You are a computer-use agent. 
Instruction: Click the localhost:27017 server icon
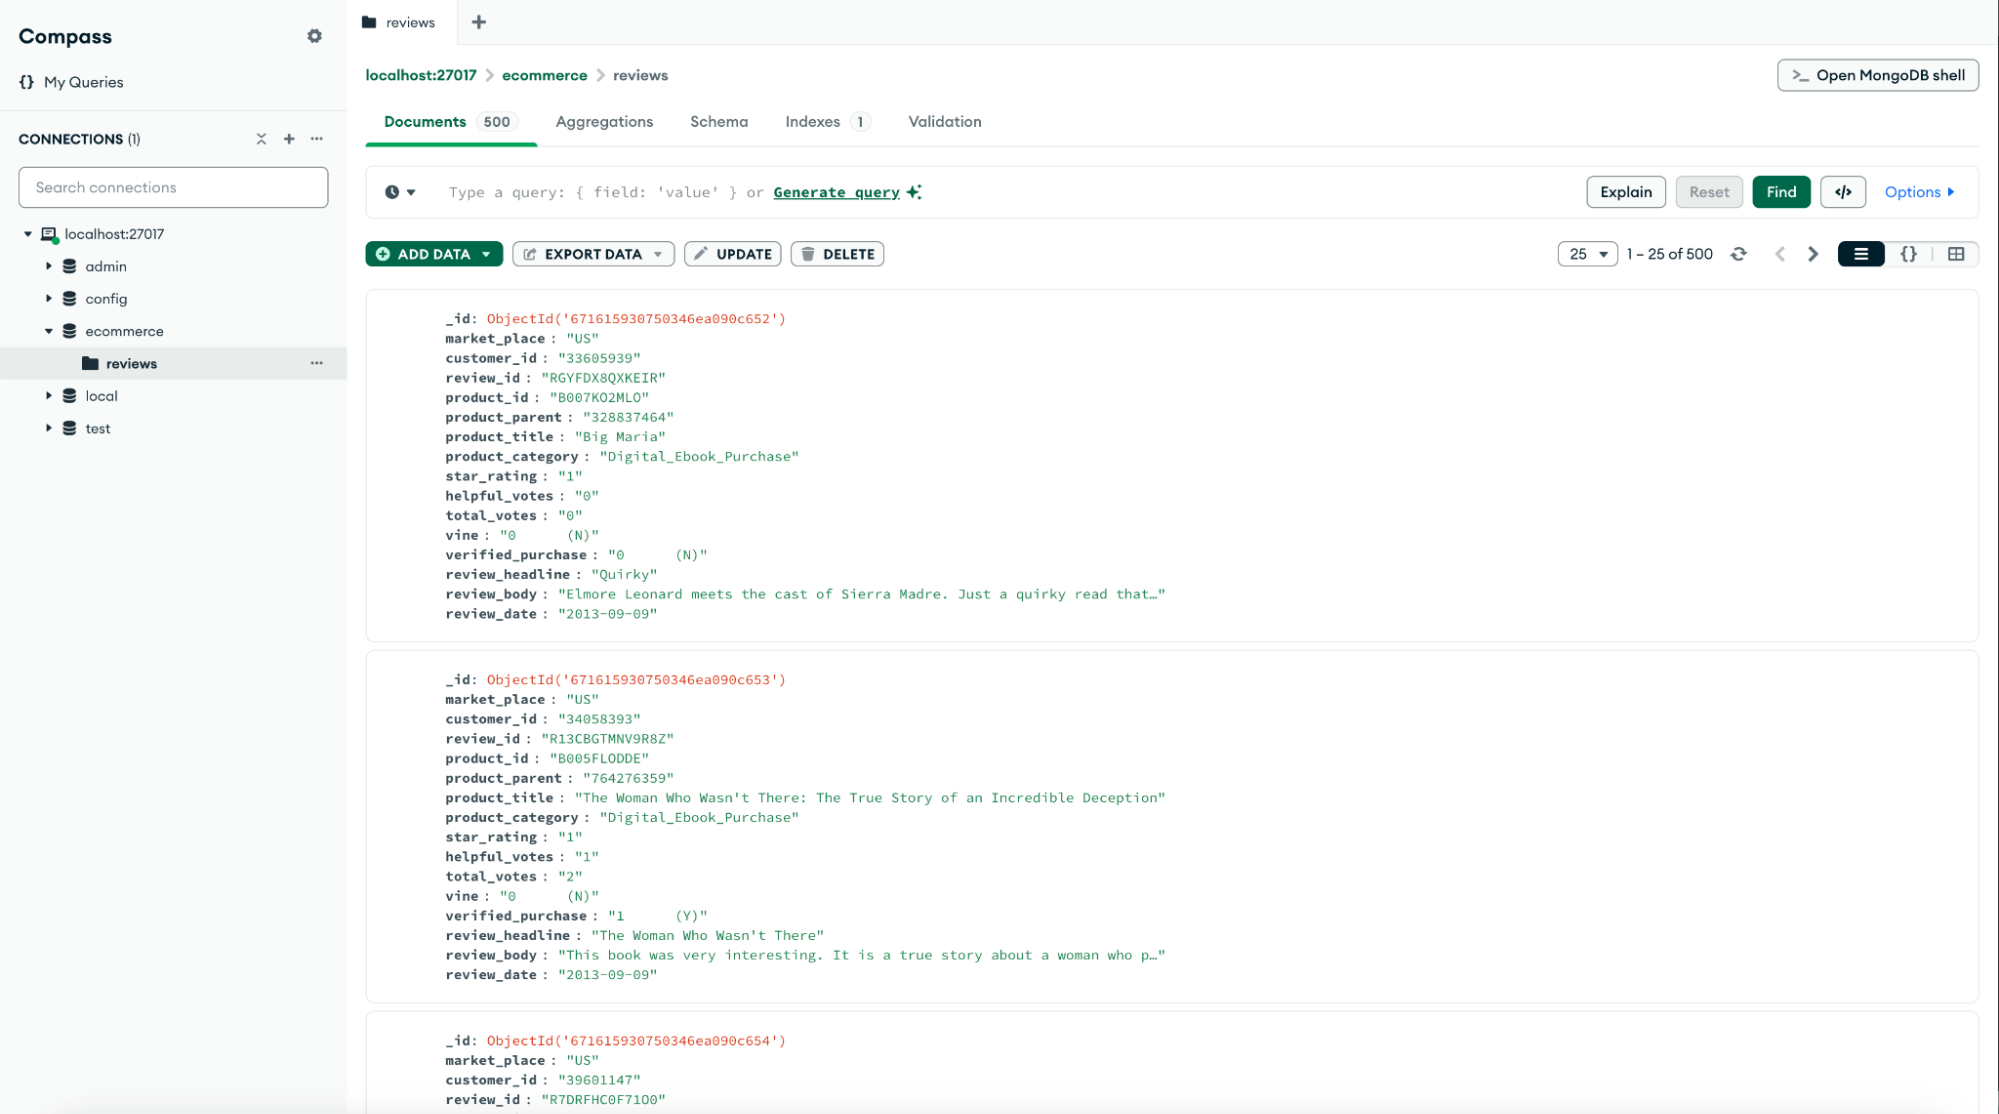pyautogui.click(x=49, y=234)
